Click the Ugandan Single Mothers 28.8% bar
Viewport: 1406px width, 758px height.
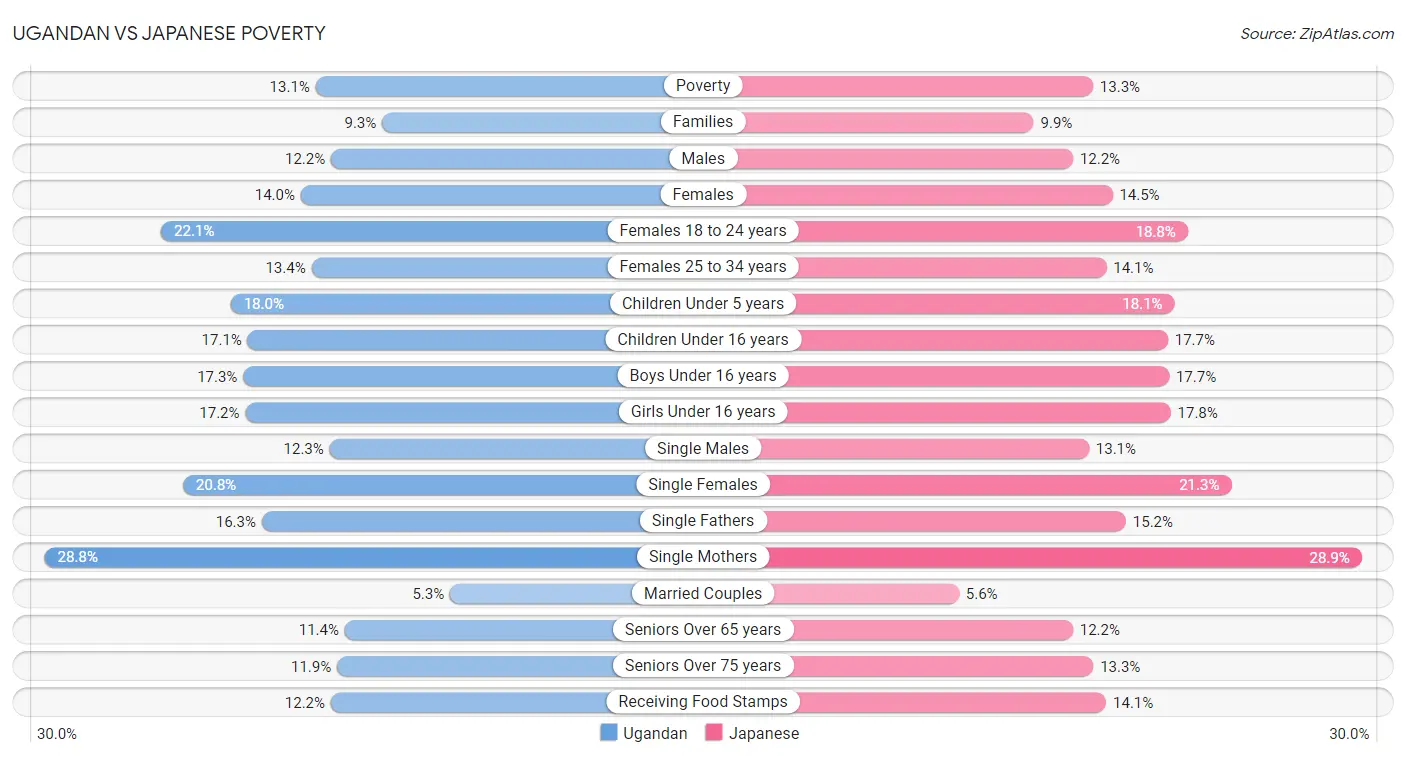[x=373, y=557]
